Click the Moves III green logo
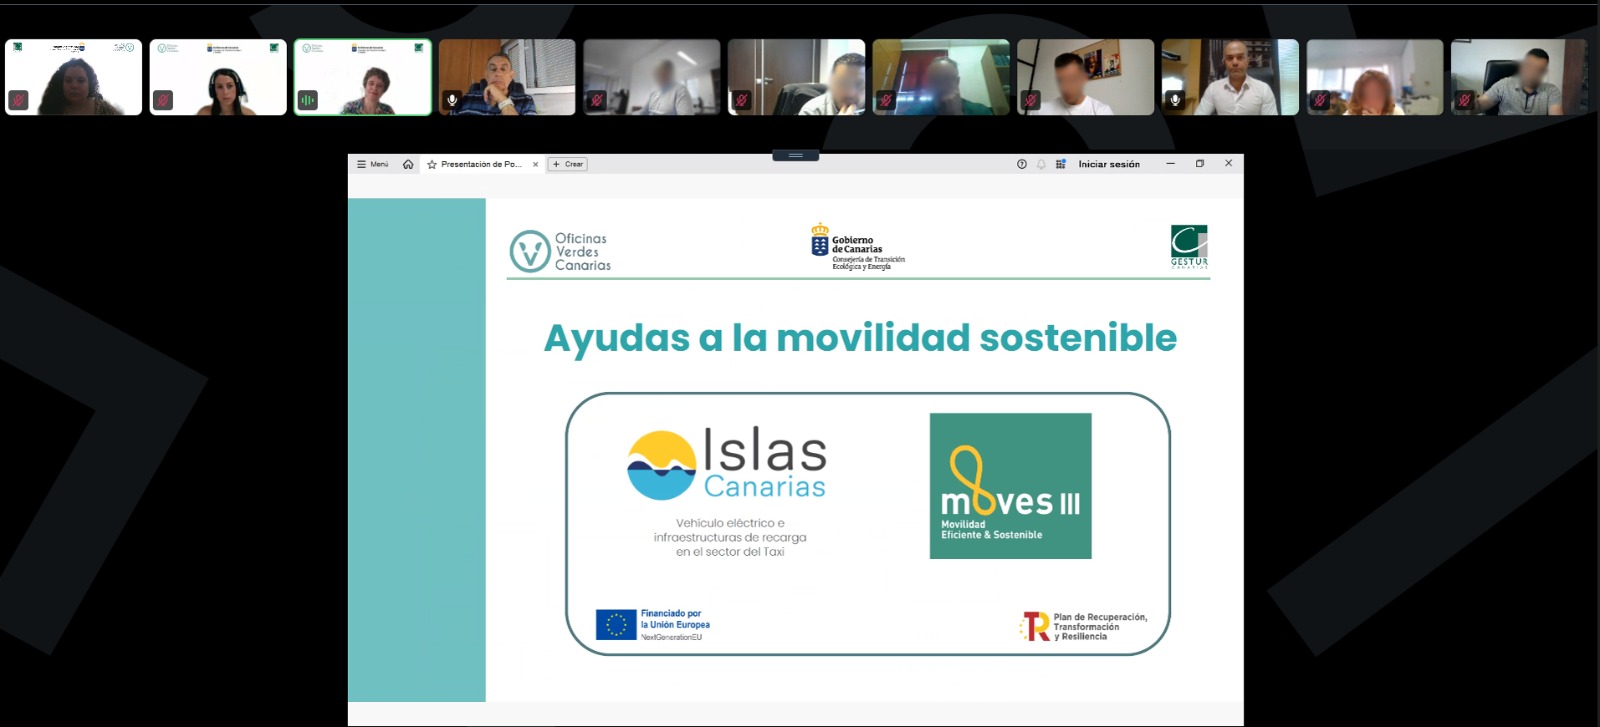The height and width of the screenshot is (727, 1600). (1010, 486)
